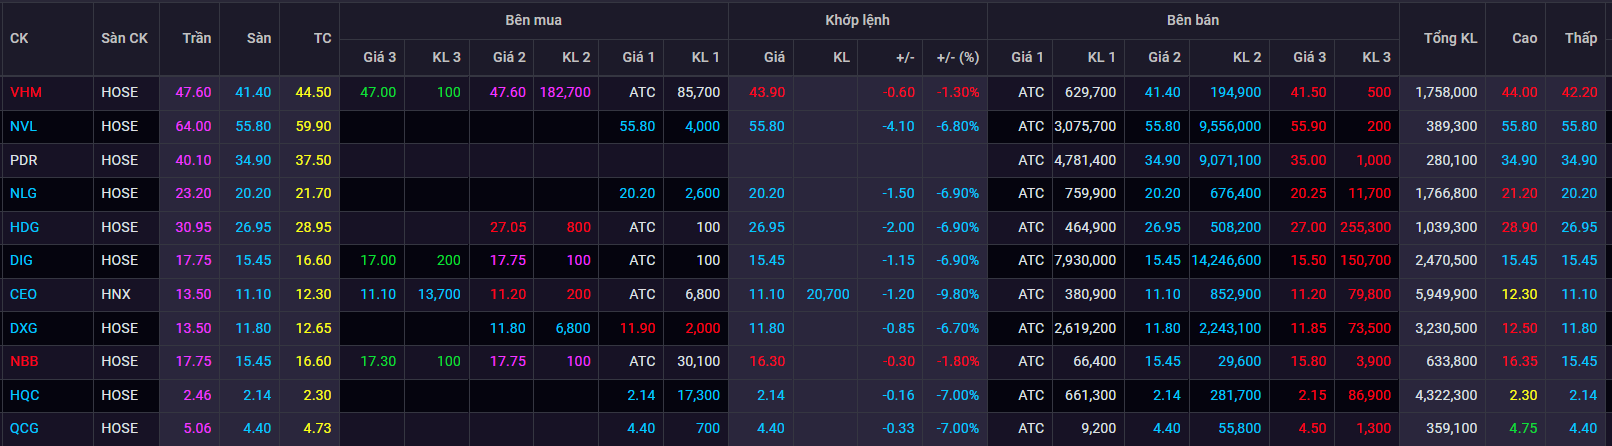Image resolution: width=1612 pixels, height=446 pixels.
Task: Select the HDG ticker
Action: (x=24, y=227)
